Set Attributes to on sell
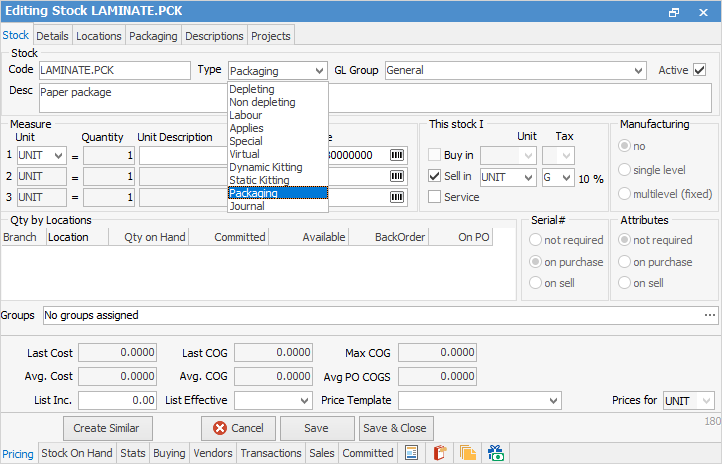The width and height of the screenshot is (722, 464). click(x=624, y=283)
